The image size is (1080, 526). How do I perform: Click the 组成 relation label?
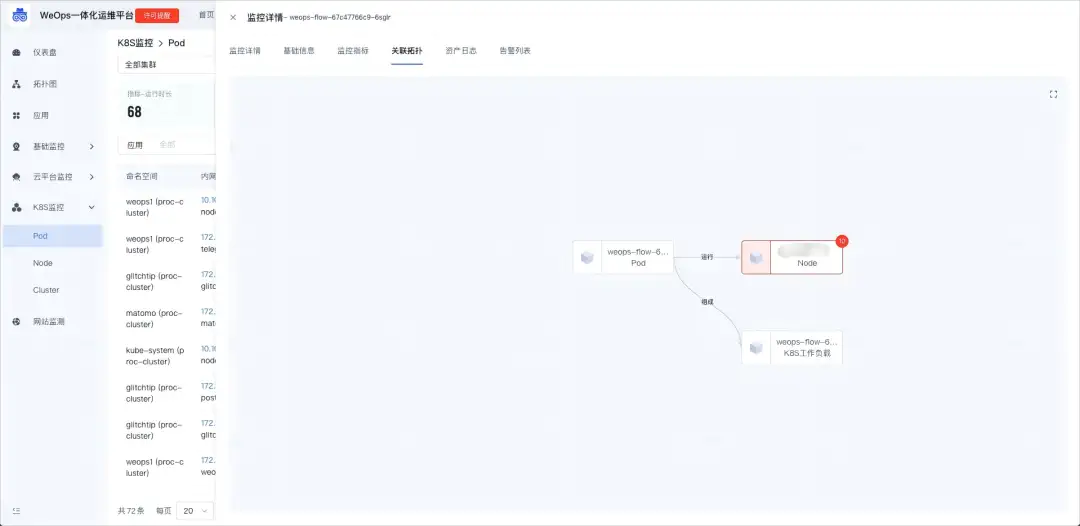[707, 302]
